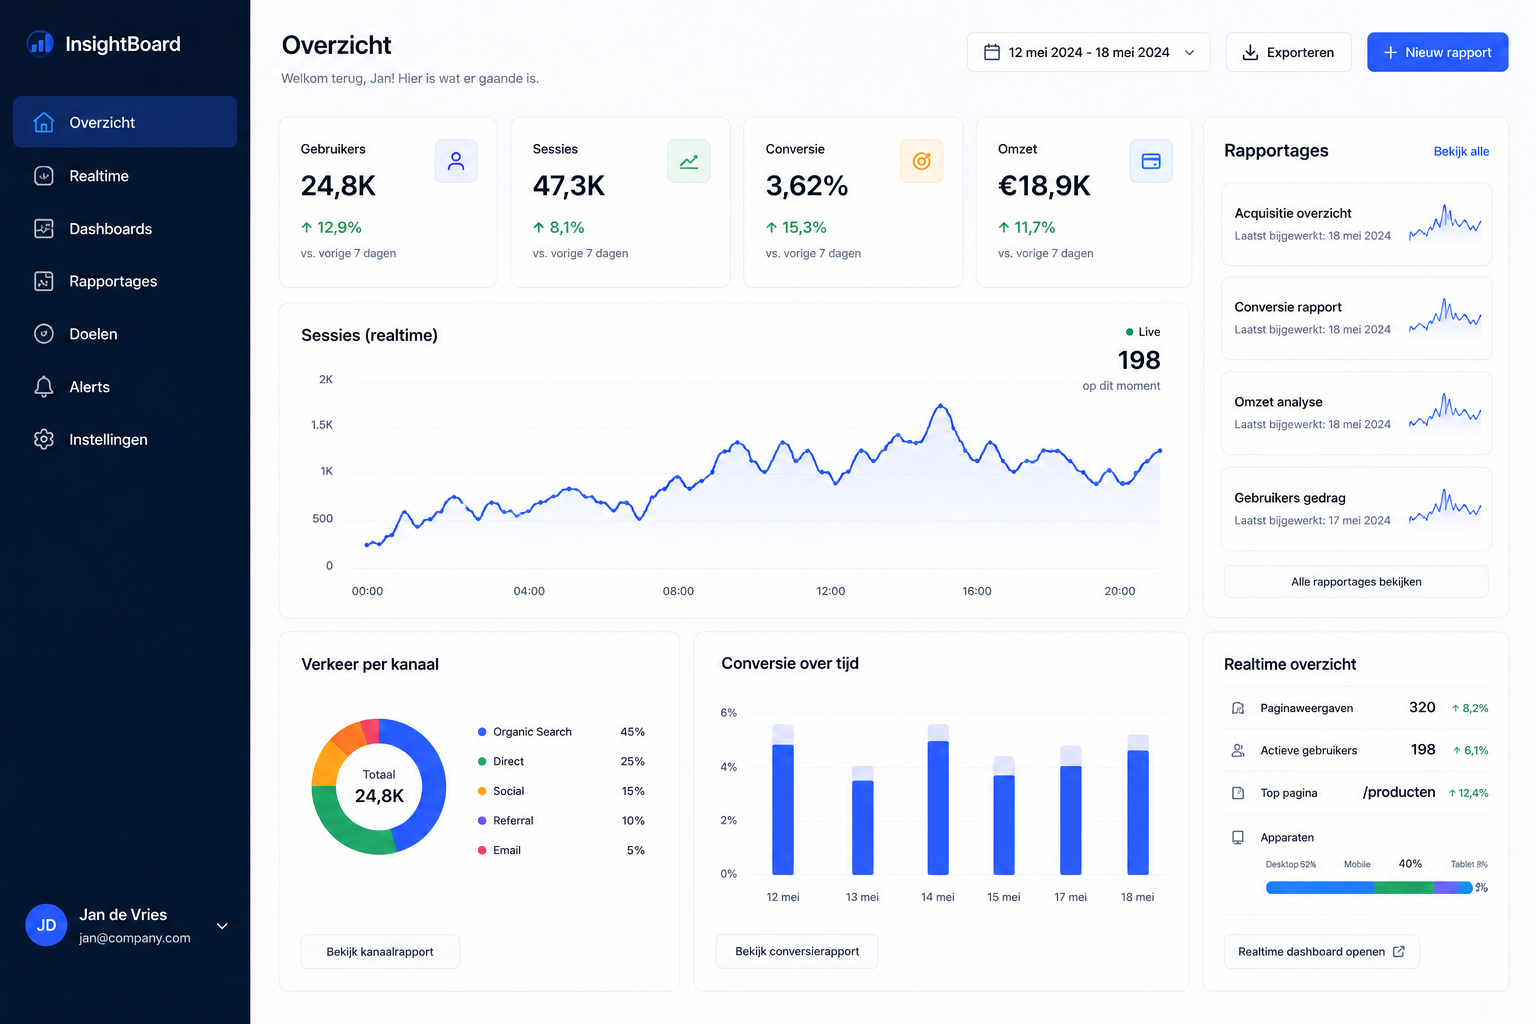This screenshot has width=1536, height=1024.
Task: Open the date range dropdown
Action: (x=1088, y=52)
